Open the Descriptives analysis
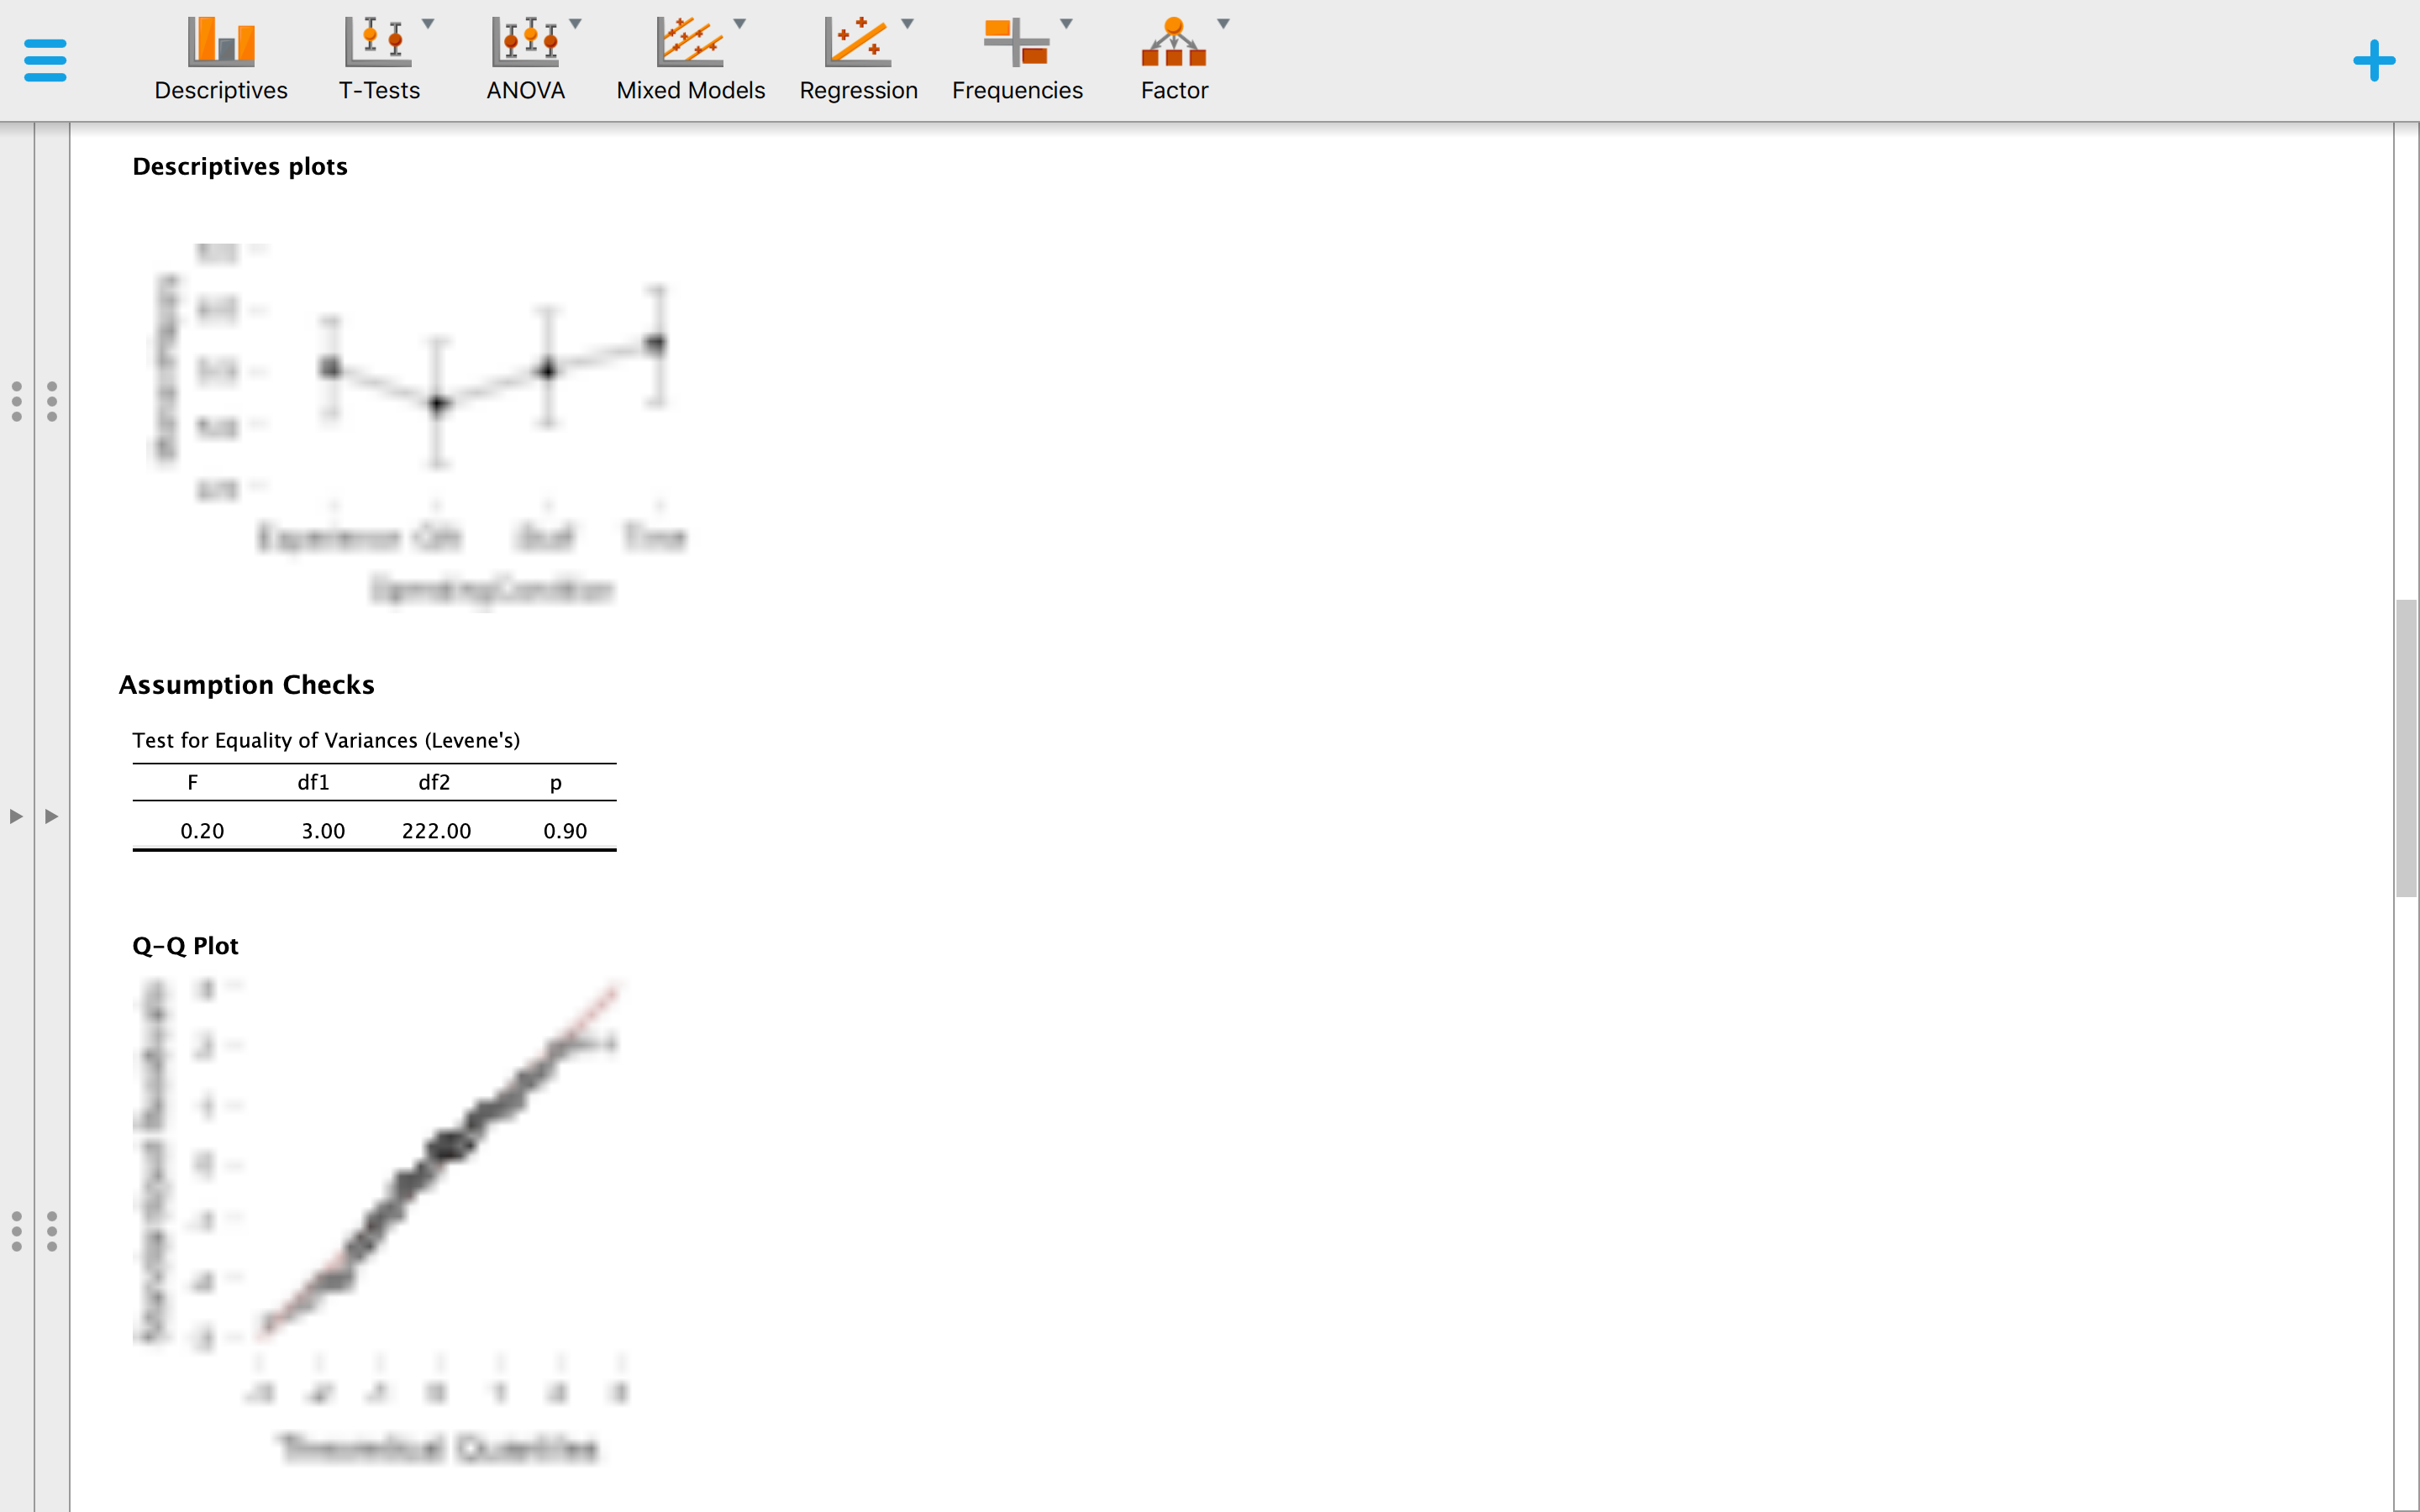Viewport: 2420px width, 1512px height. [x=220, y=57]
